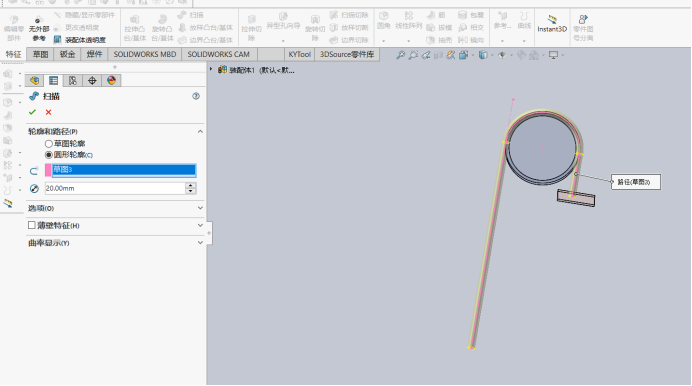Click View Orientation cube icon
Image resolution: width=692 pixels, height=386 pixels.
click(463, 55)
